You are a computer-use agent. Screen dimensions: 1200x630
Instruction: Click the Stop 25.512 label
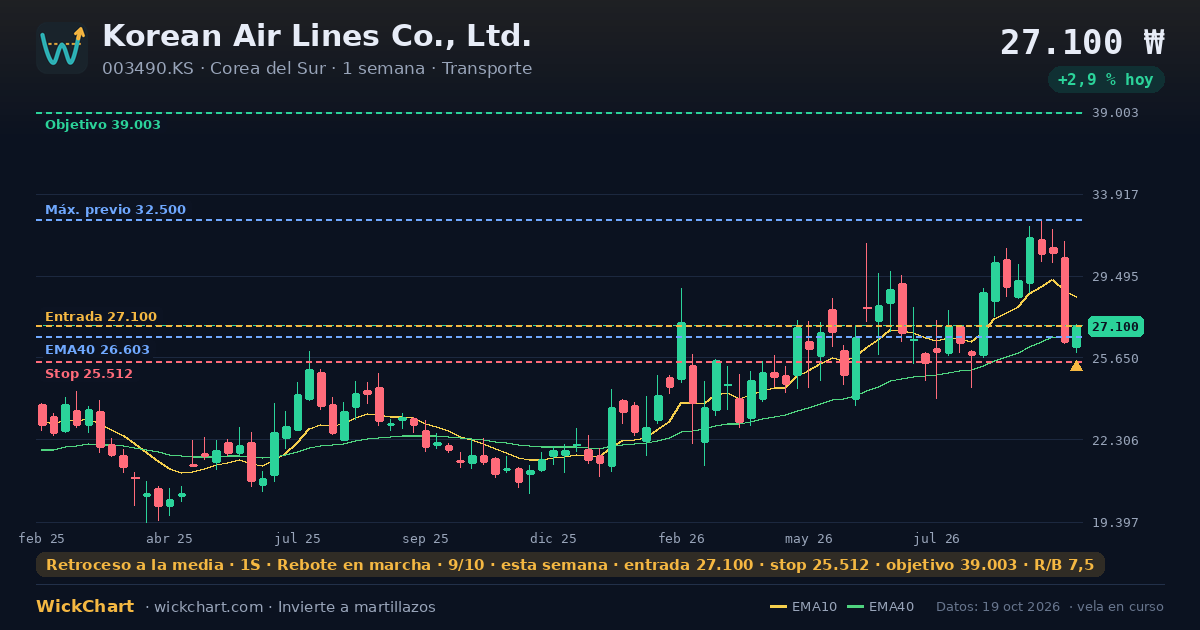pyautogui.click(x=89, y=374)
